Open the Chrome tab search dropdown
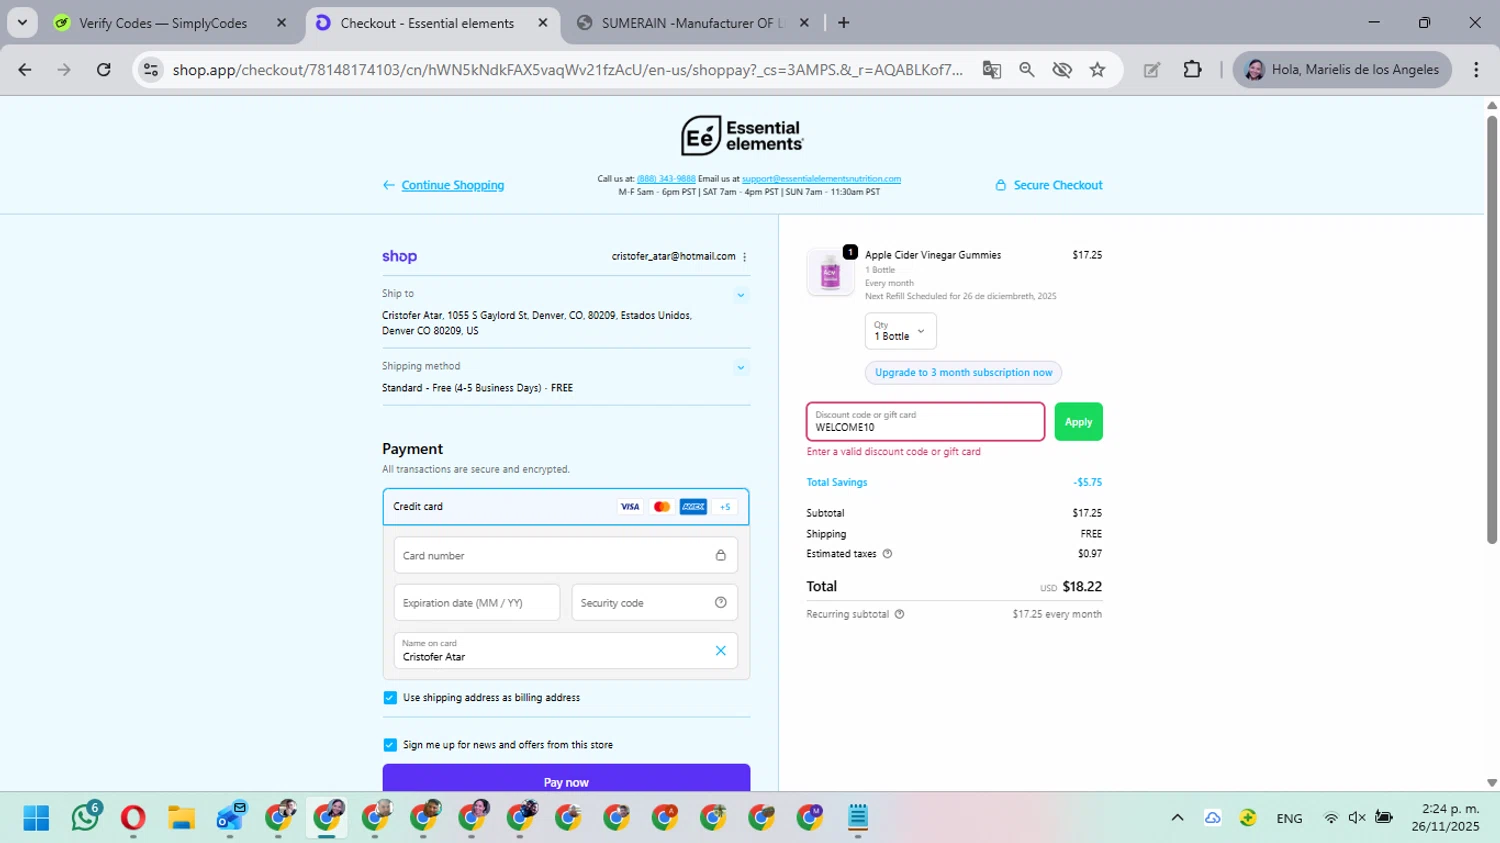The height and width of the screenshot is (843, 1500). 22,22
